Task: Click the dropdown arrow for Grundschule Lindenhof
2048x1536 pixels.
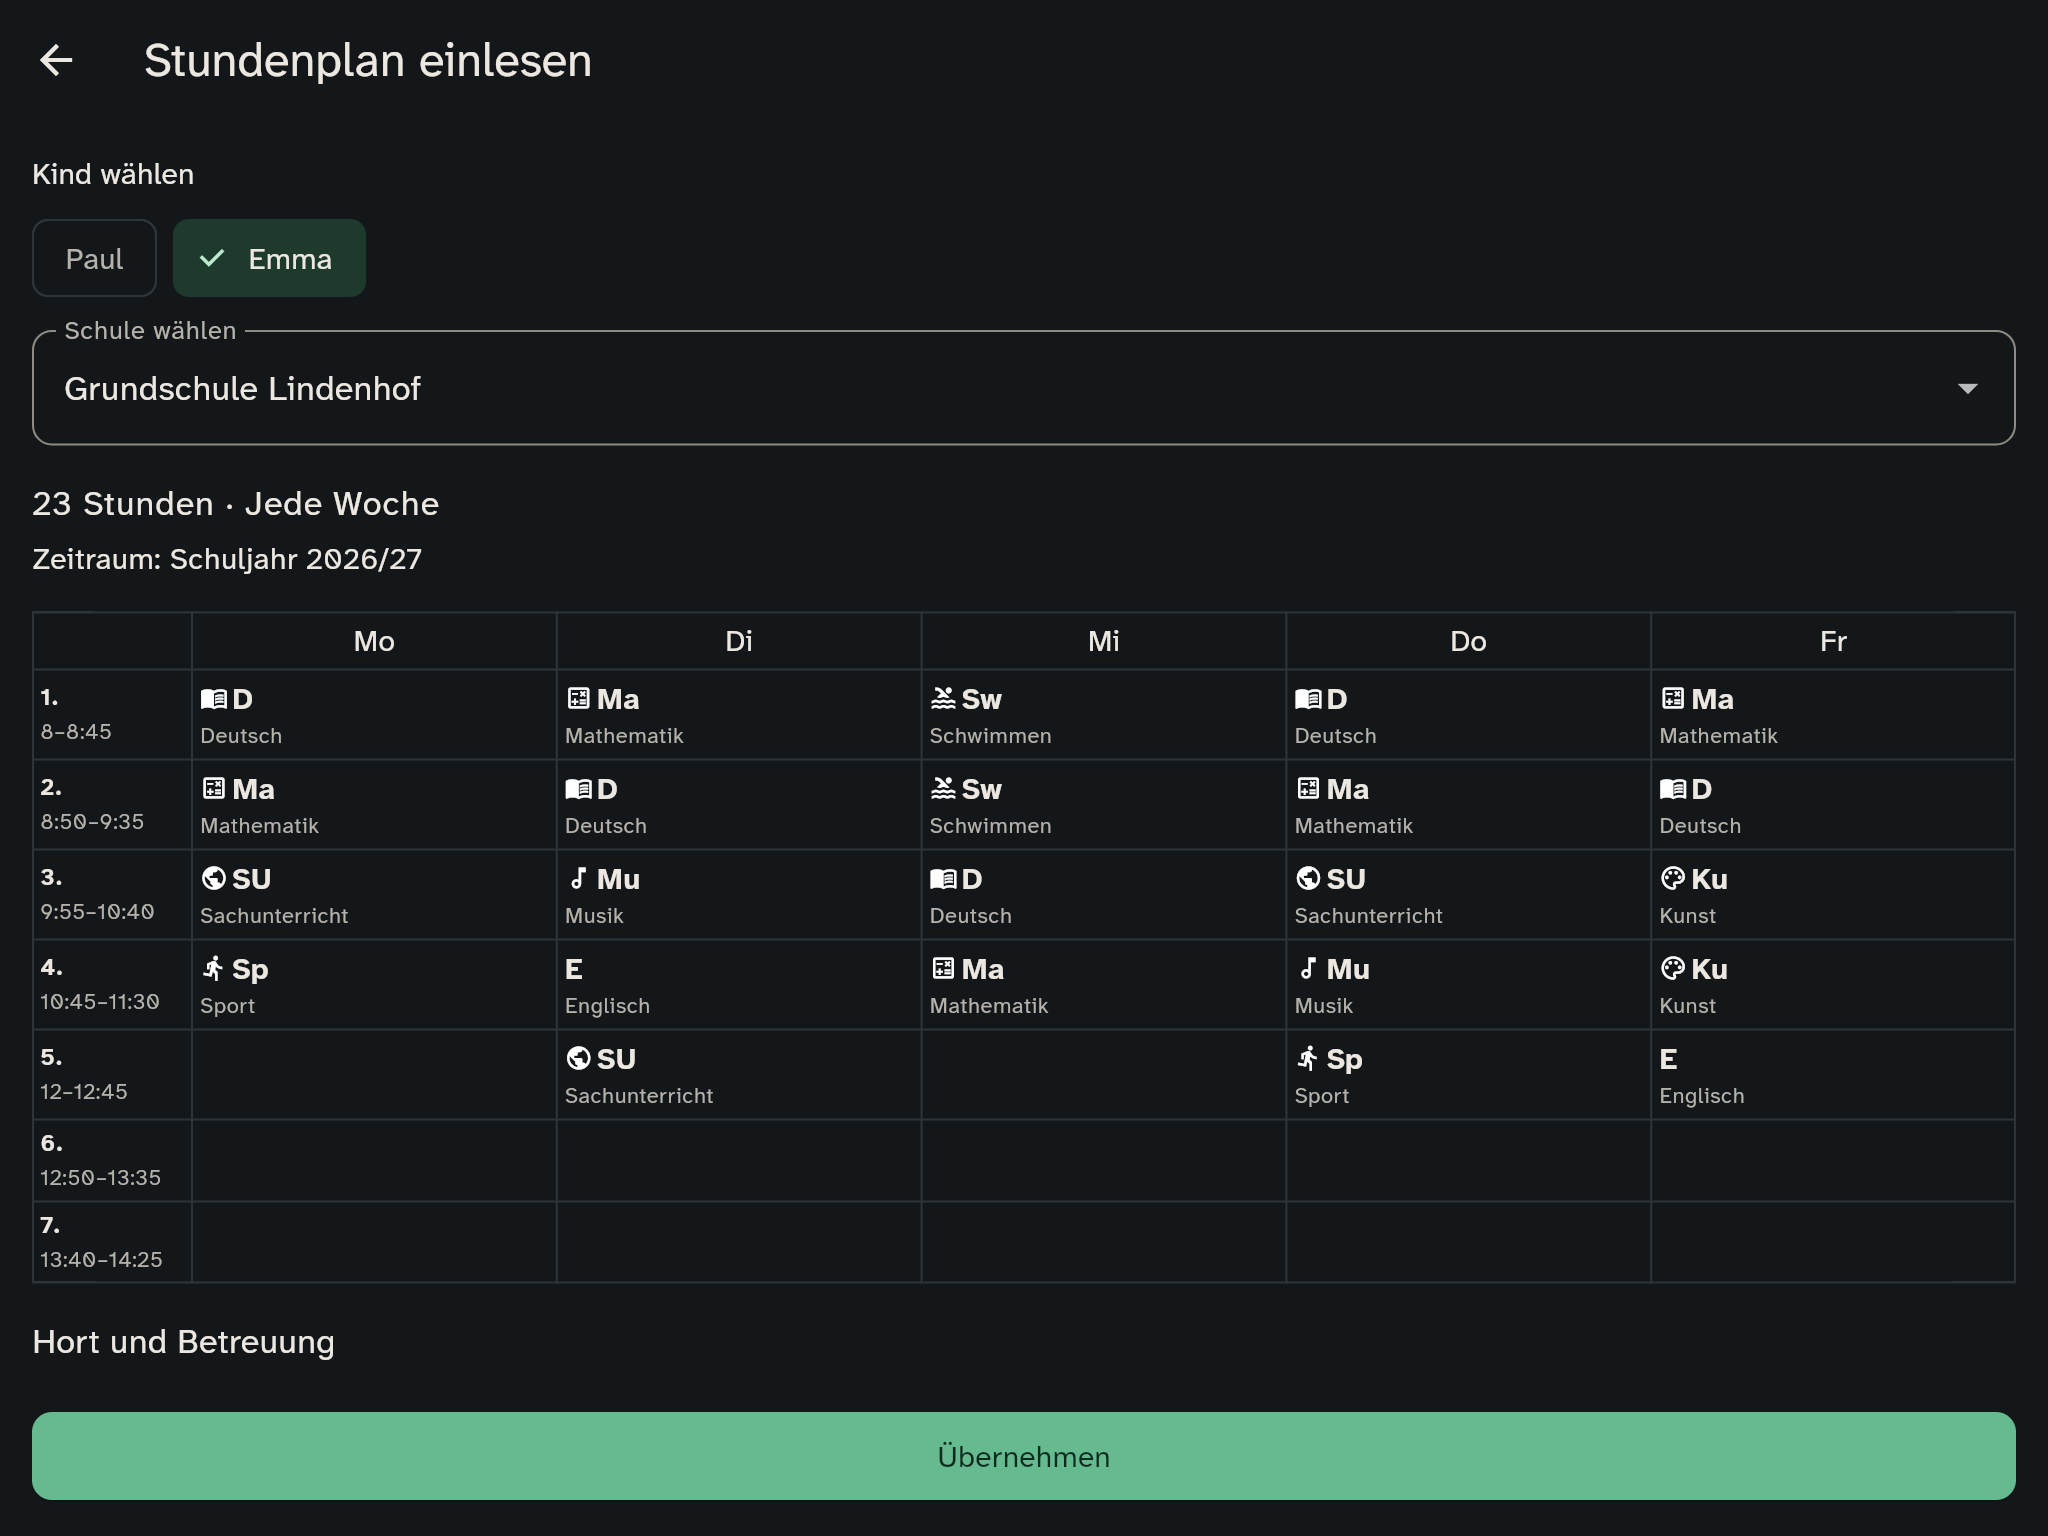Action: coord(1967,388)
